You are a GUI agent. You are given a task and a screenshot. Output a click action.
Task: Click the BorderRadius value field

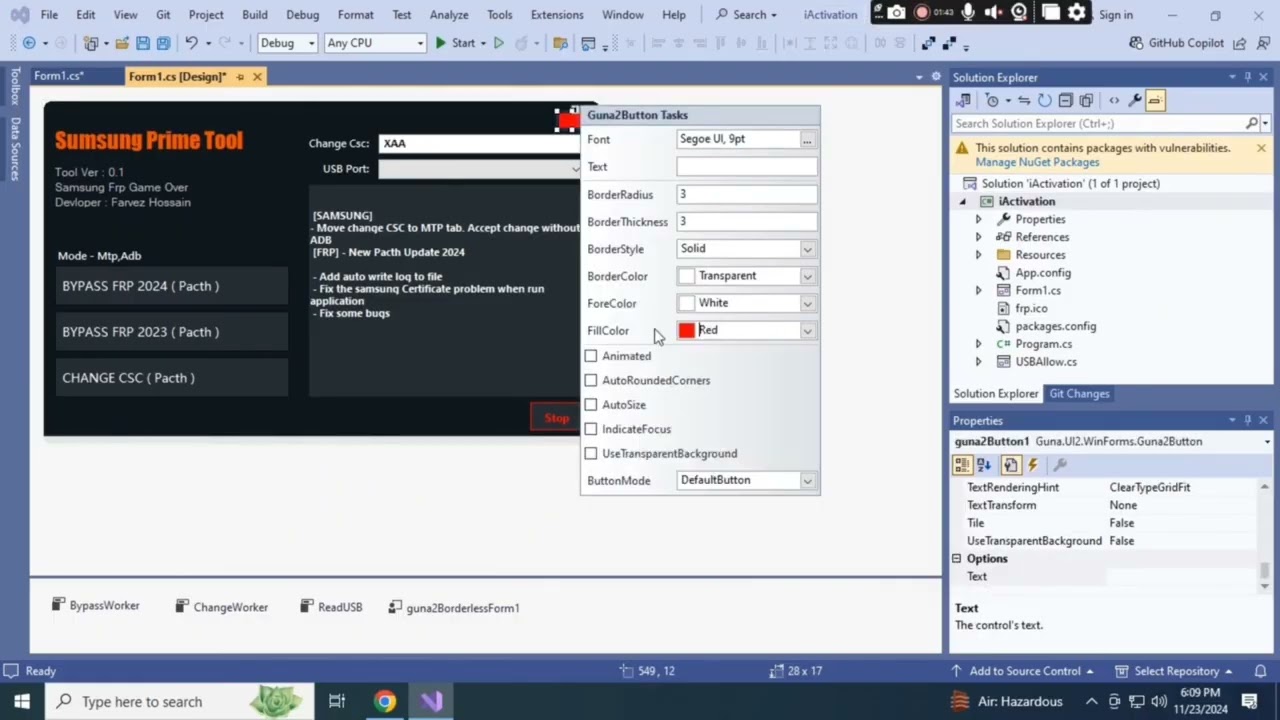point(746,195)
